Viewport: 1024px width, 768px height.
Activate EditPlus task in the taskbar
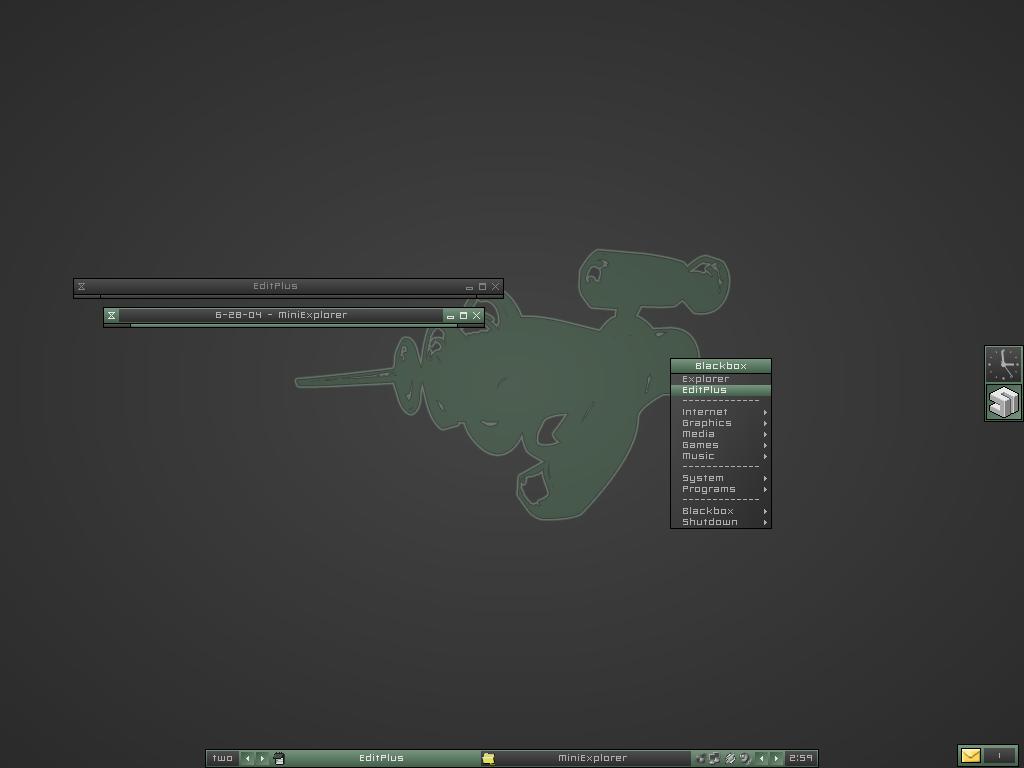381,758
